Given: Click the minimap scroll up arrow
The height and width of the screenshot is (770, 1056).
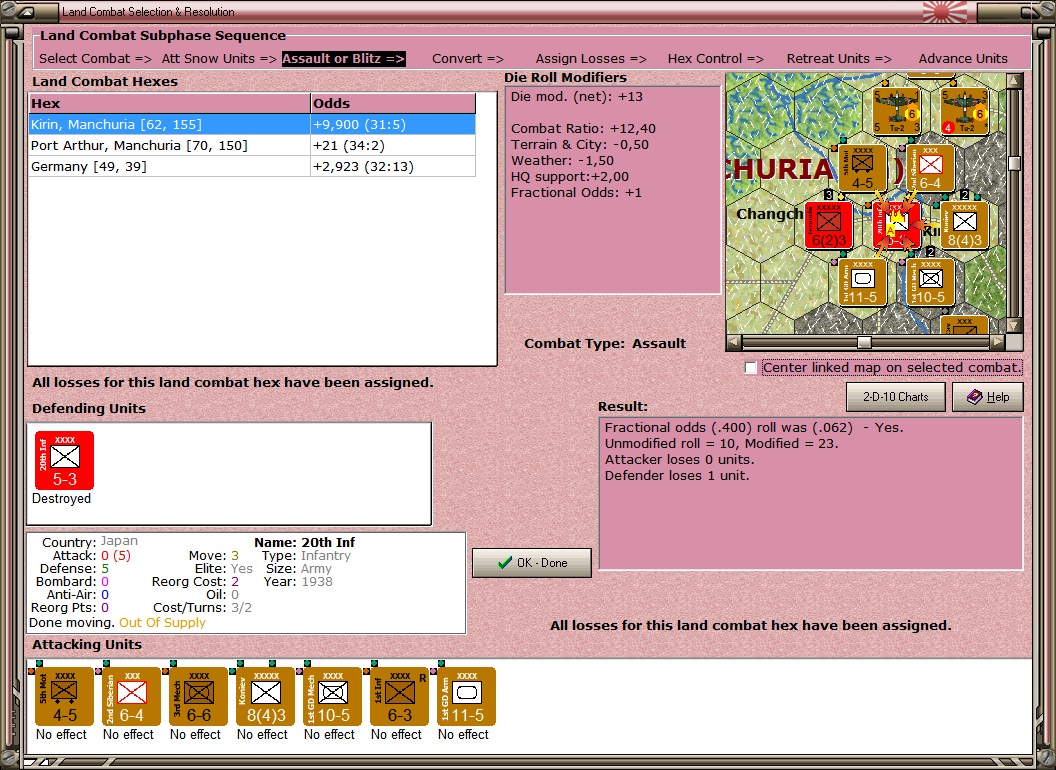Looking at the screenshot, I should click(x=1014, y=81).
